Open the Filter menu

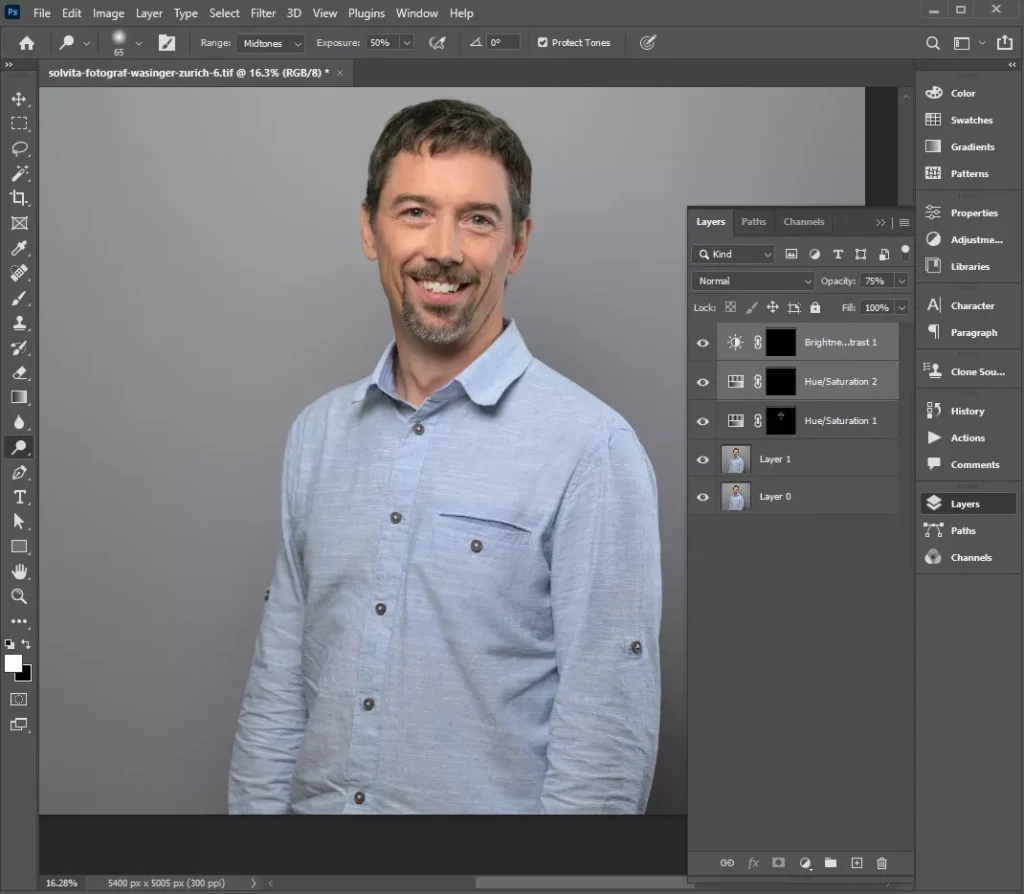263,13
